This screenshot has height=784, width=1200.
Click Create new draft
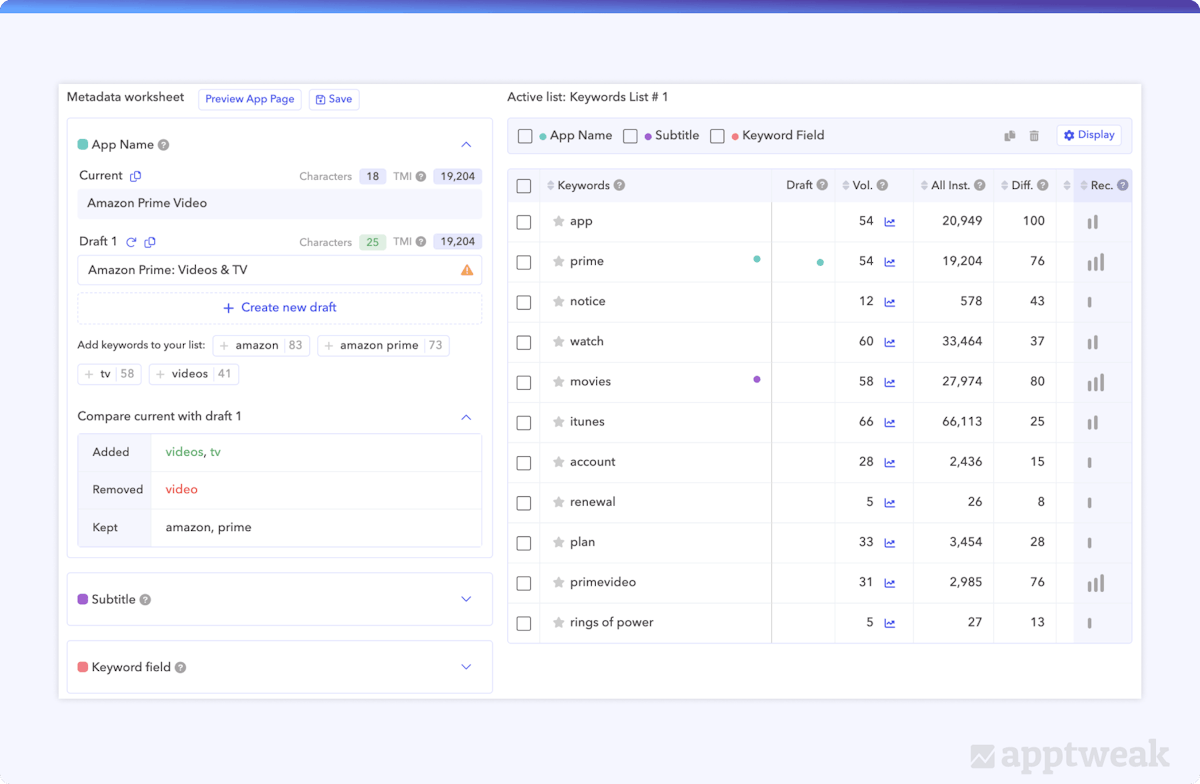(280, 308)
